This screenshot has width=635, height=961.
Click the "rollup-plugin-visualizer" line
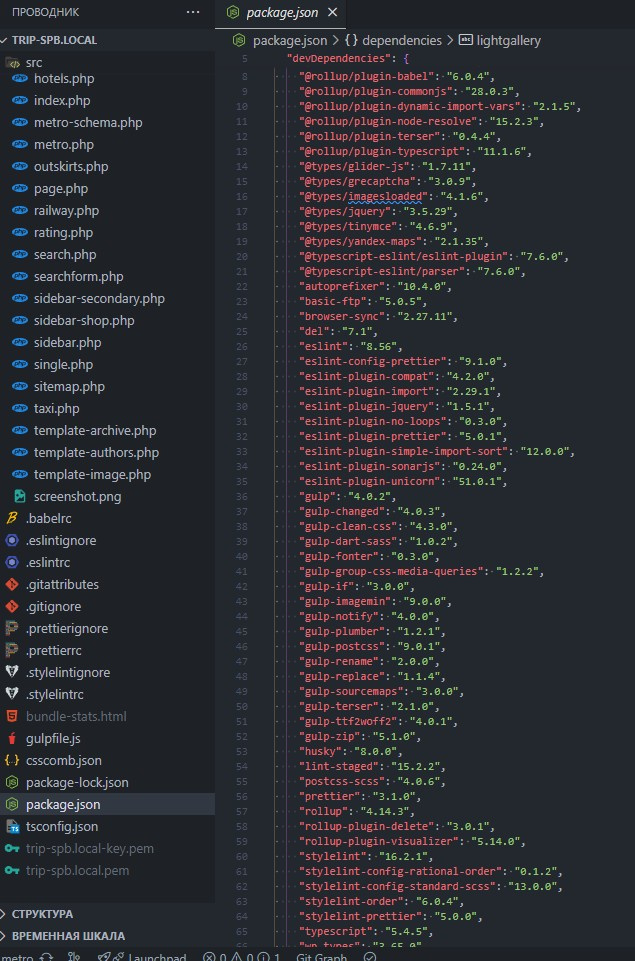click(x=412, y=841)
